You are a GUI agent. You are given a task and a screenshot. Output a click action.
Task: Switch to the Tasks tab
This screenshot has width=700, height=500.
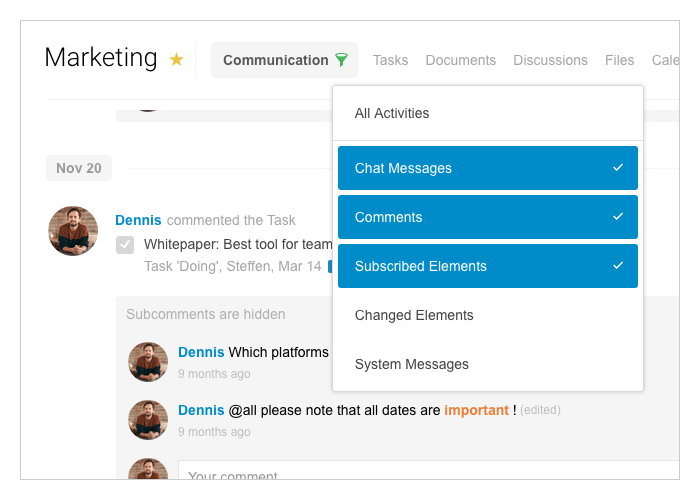[390, 60]
